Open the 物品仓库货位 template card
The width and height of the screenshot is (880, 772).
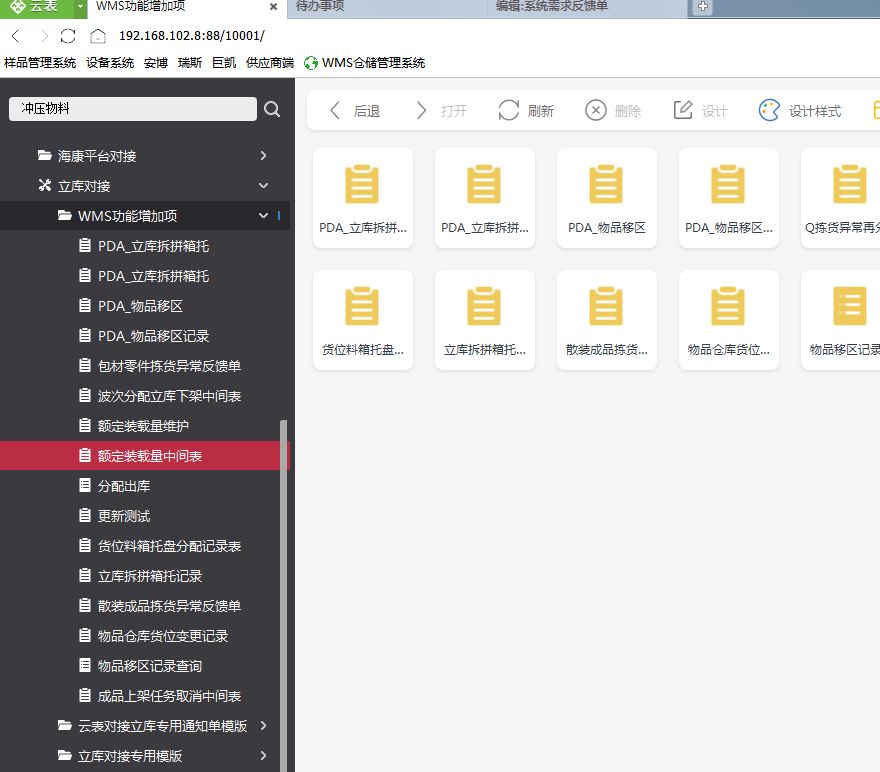pyautogui.click(x=729, y=320)
